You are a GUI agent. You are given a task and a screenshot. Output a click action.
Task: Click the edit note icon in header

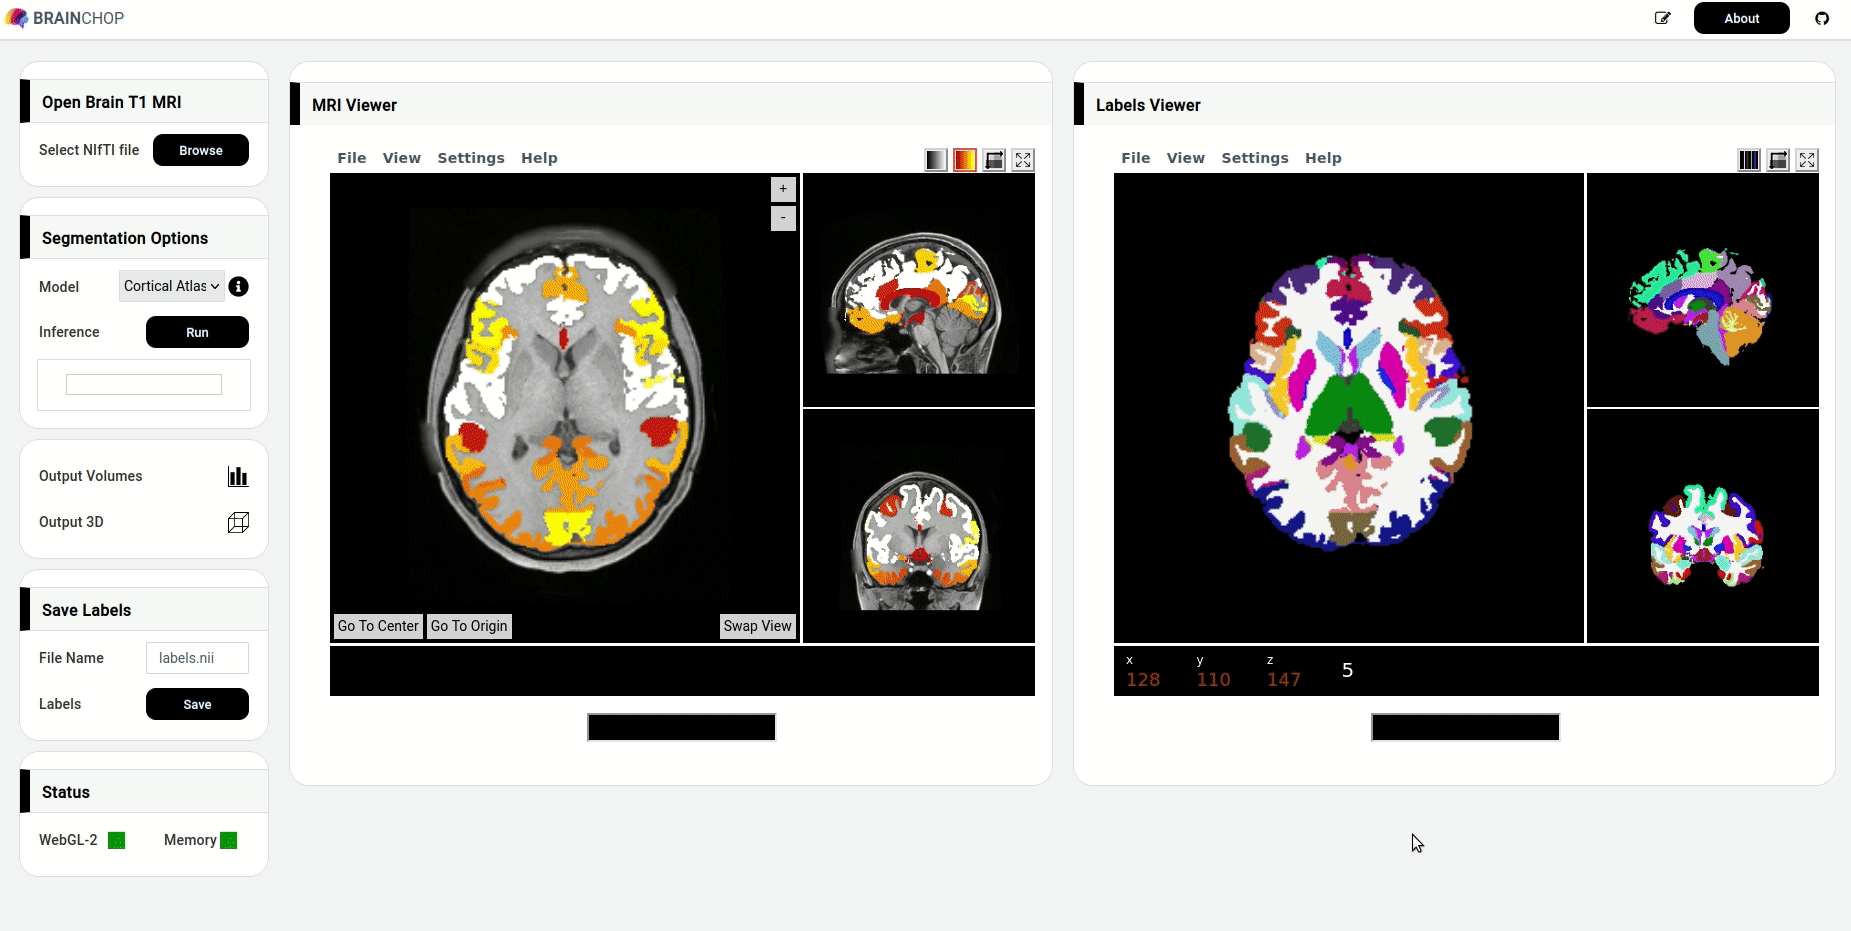click(1662, 18)
